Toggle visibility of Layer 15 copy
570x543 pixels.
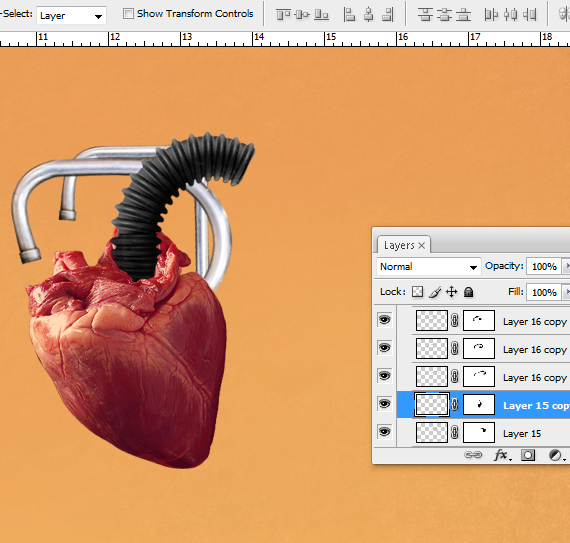[385, 404]
